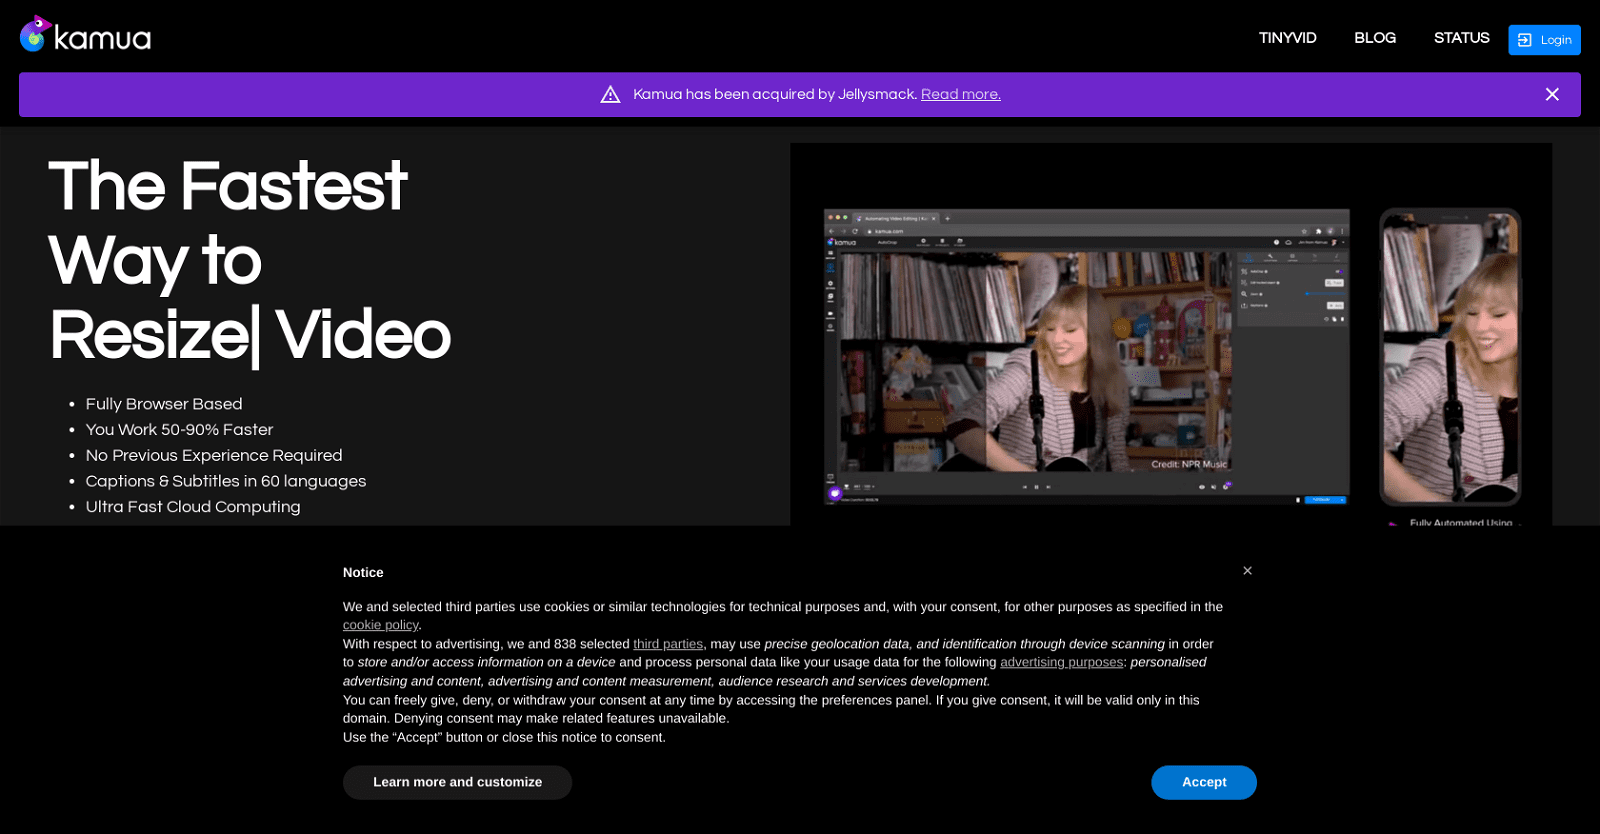Accept the cookie consent notice
Screen dimensions: 1600x834
tap(1203, 782)
